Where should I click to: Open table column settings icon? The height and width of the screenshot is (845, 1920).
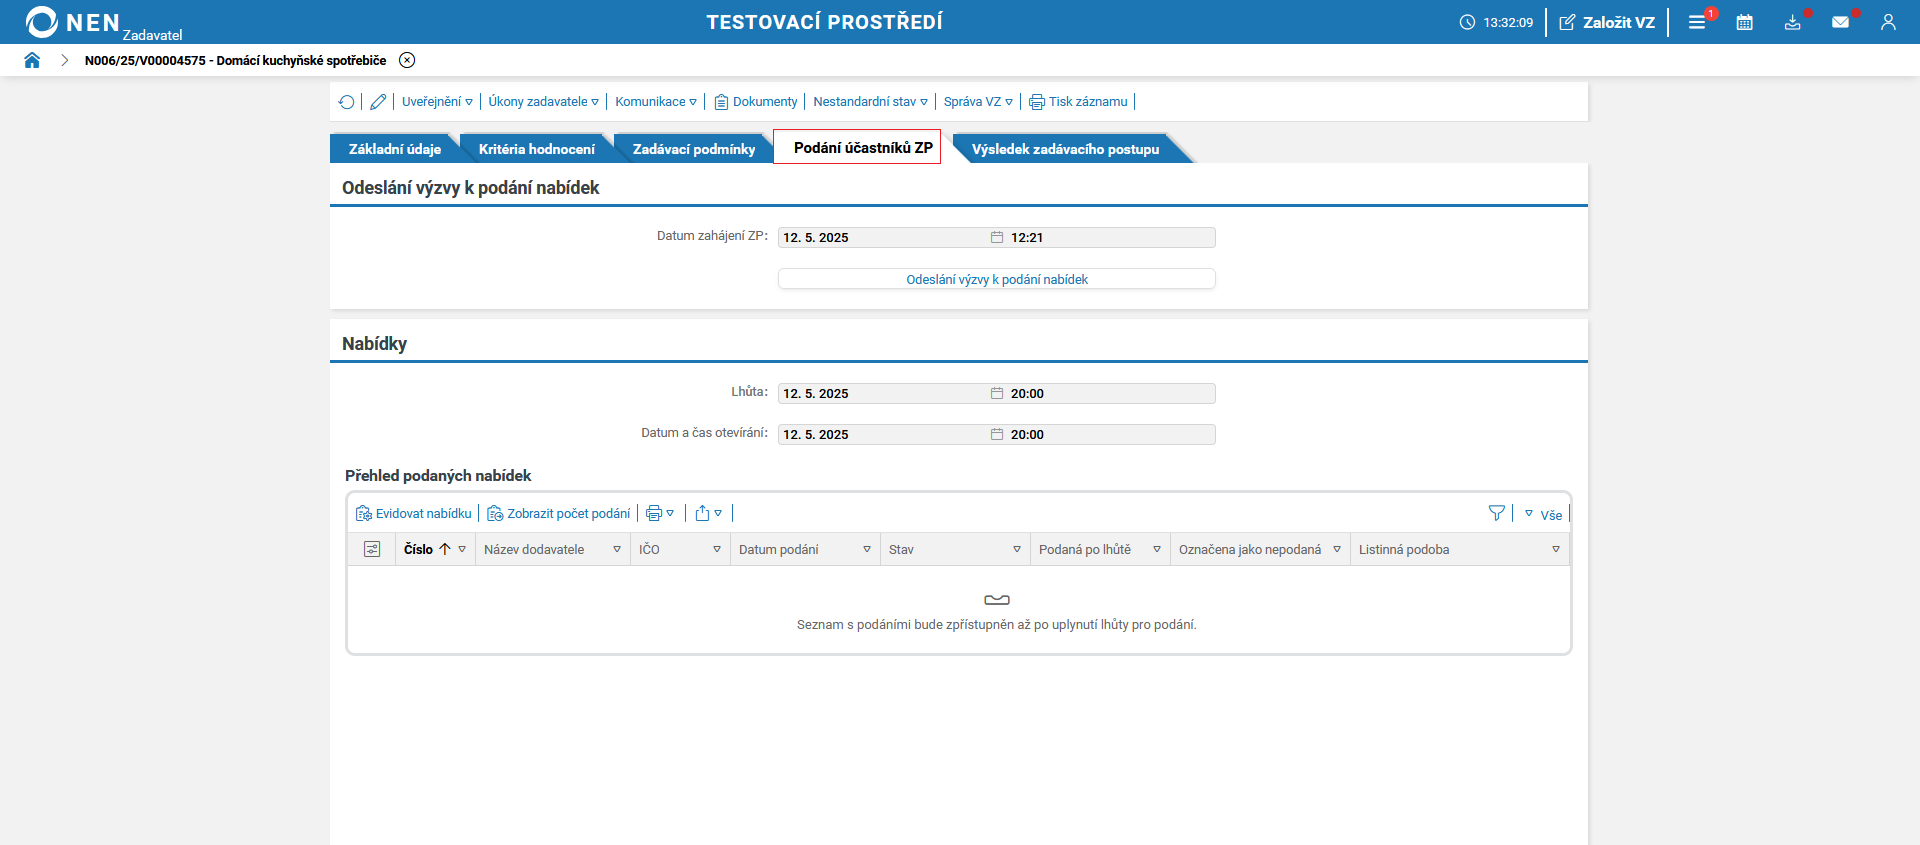372,549
